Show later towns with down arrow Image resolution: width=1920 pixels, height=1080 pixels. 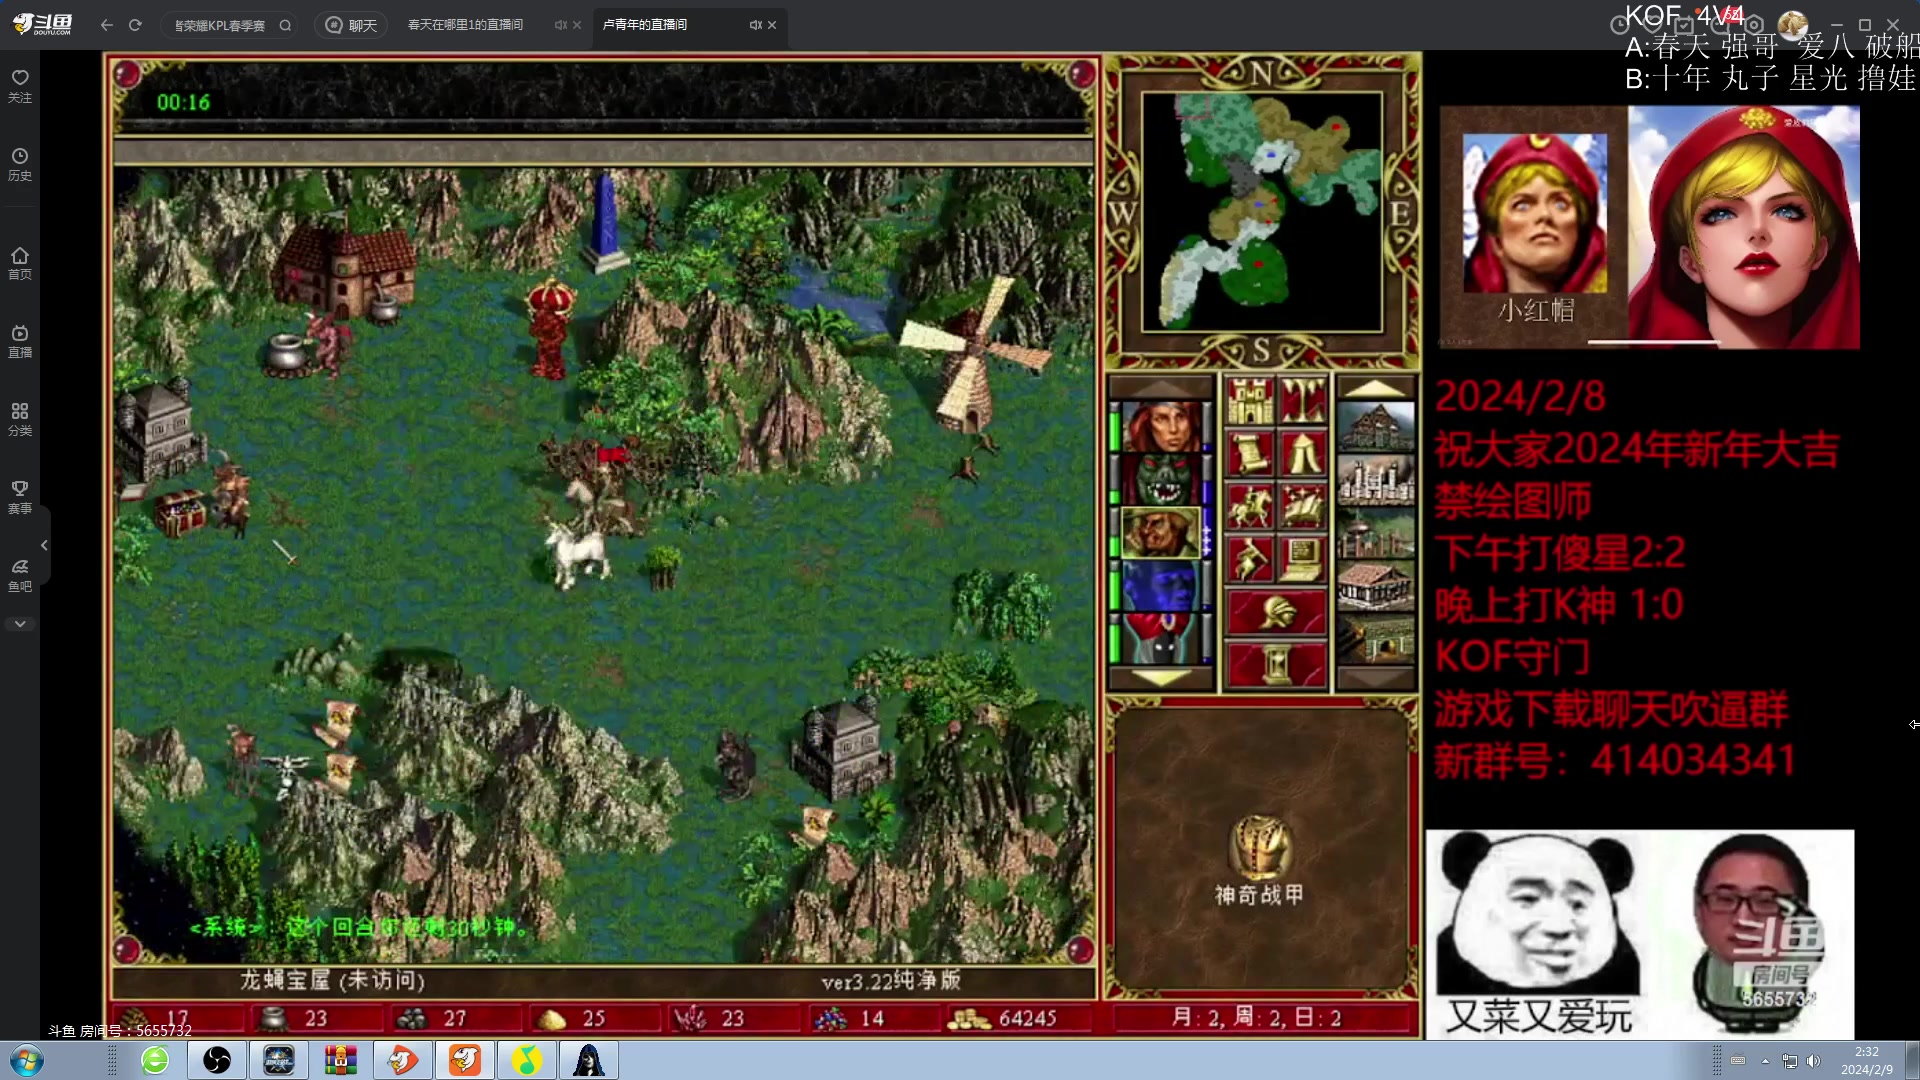coord(1376,677)
